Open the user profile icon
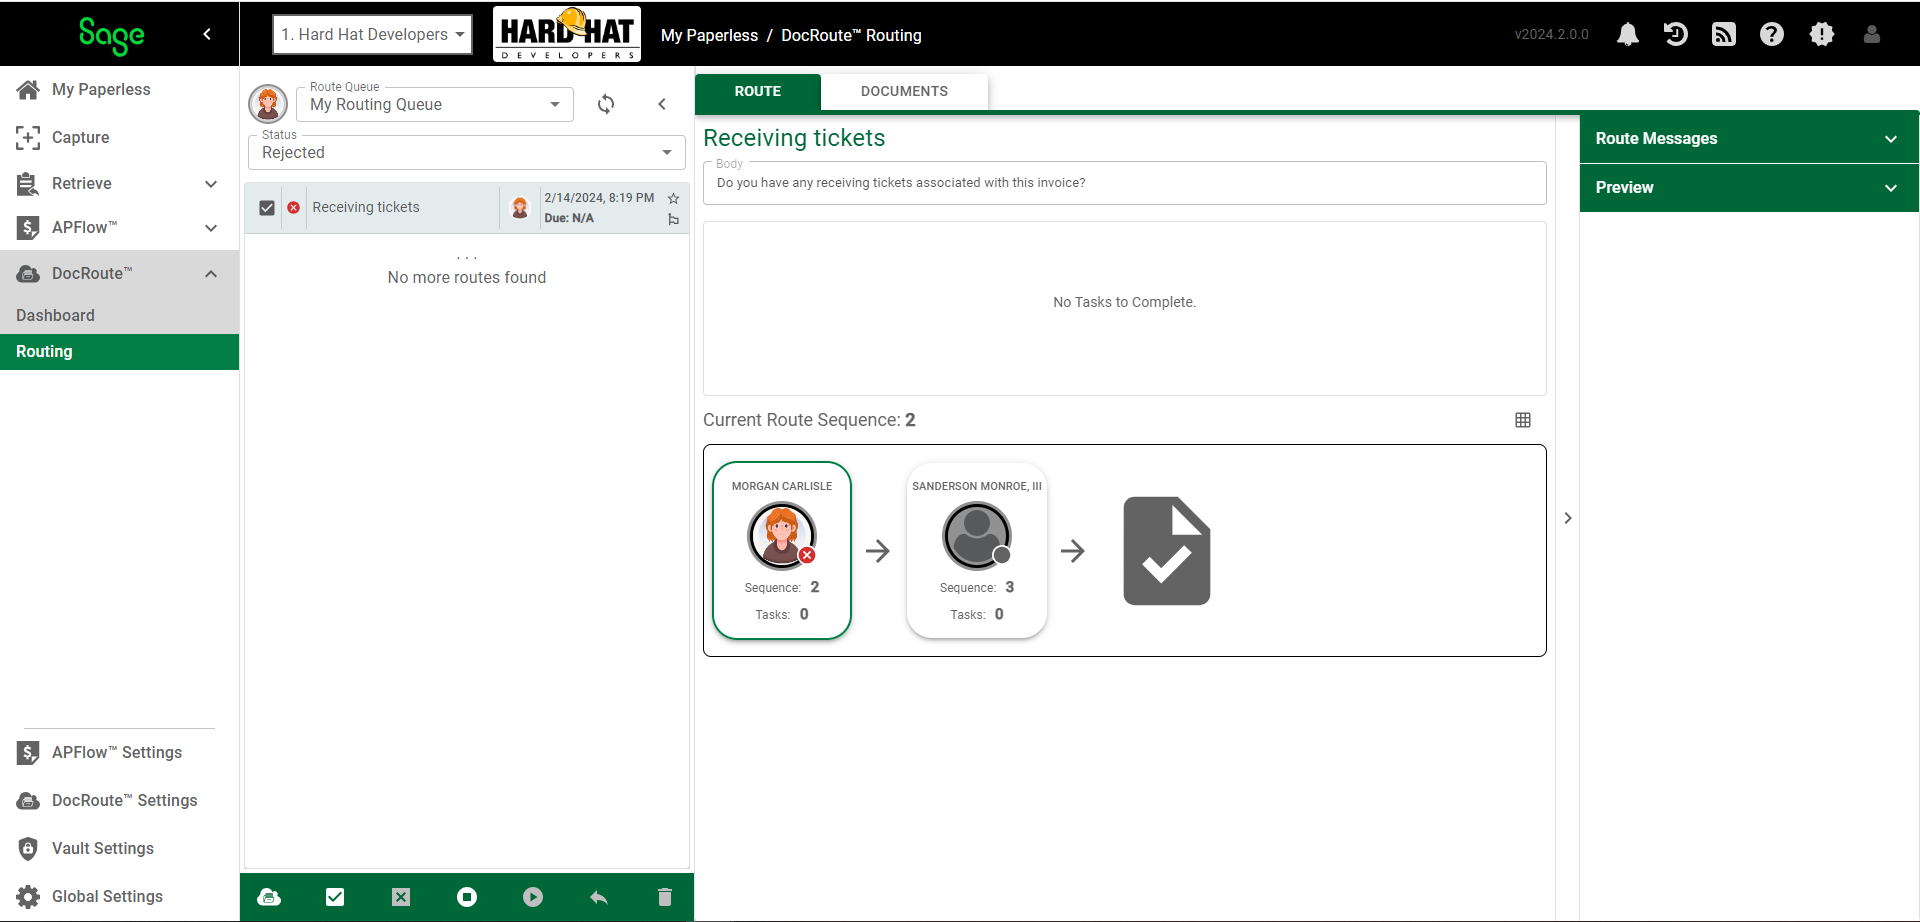Image resolution: width=1920 pixels, height=922 pixels. coord(1872,34)
